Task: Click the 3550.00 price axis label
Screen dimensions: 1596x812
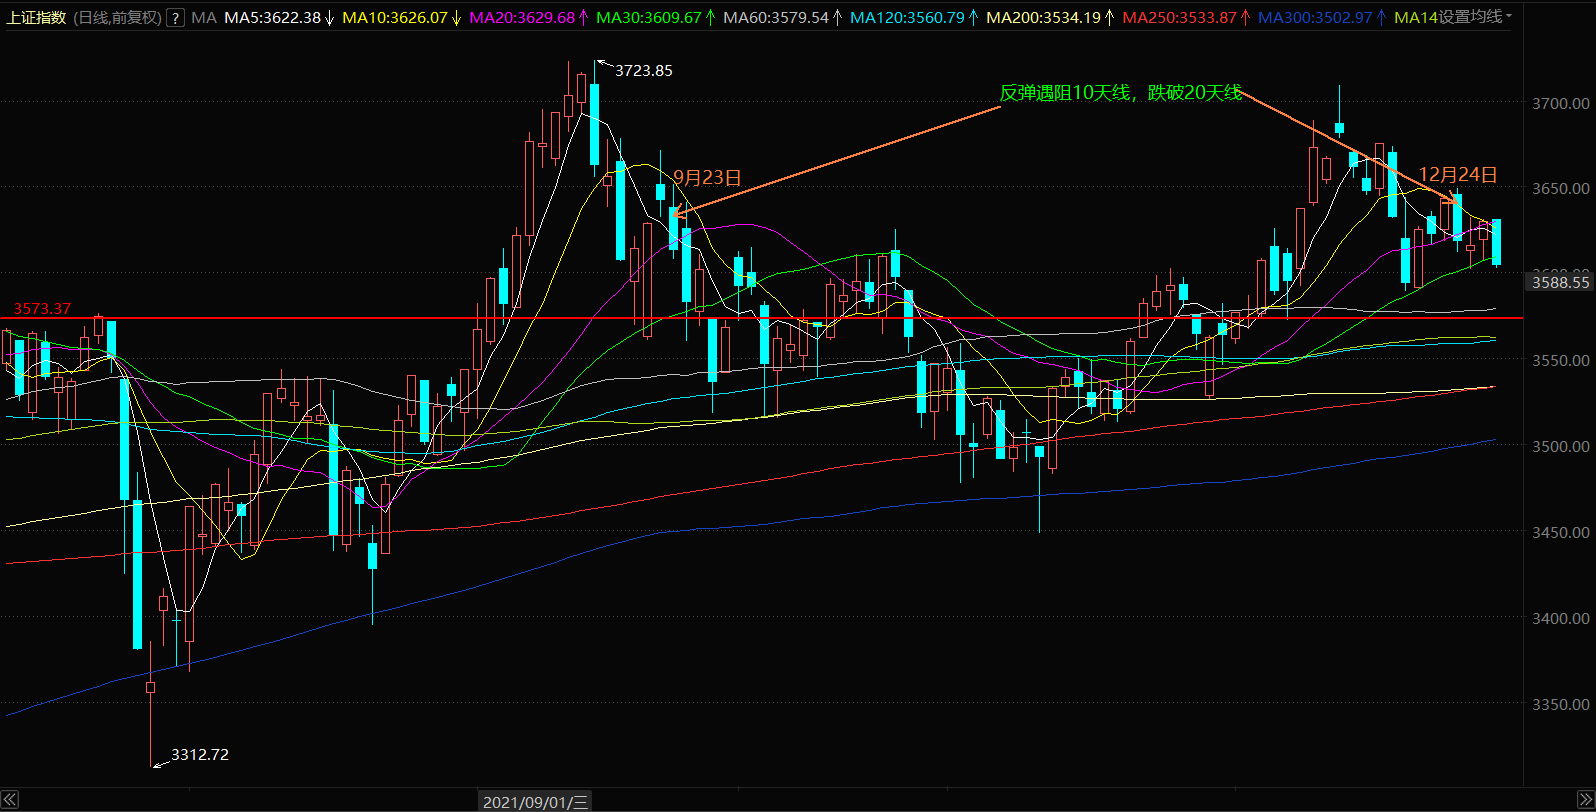Action: tap(1561, 361)
